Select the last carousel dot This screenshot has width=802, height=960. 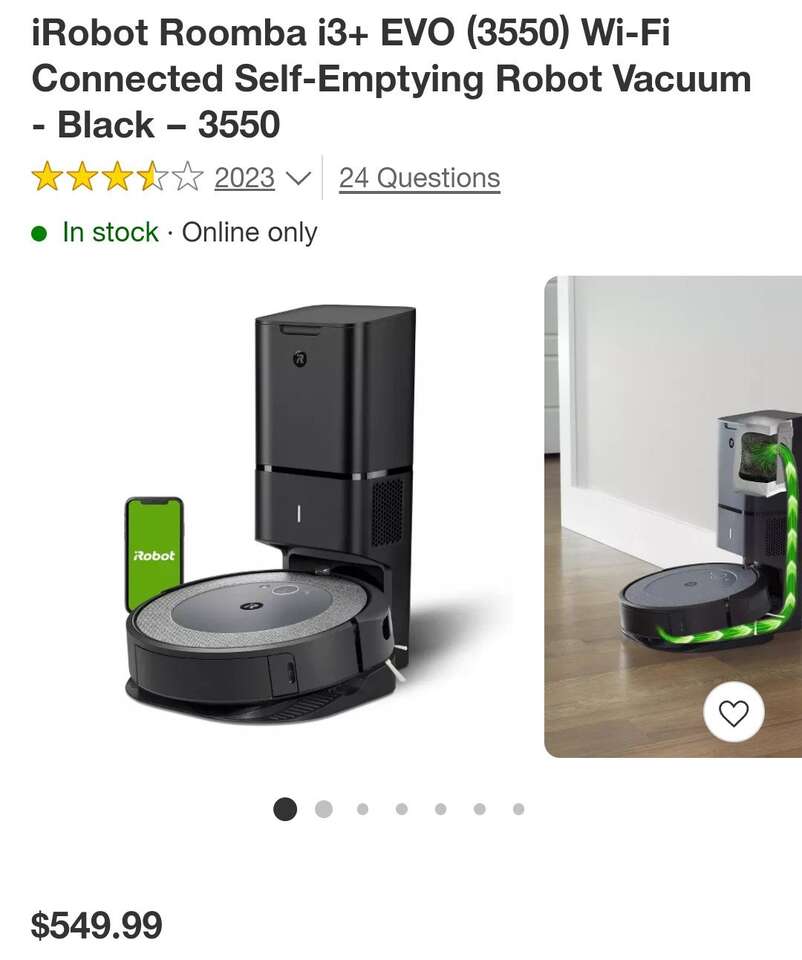point(519,809)
